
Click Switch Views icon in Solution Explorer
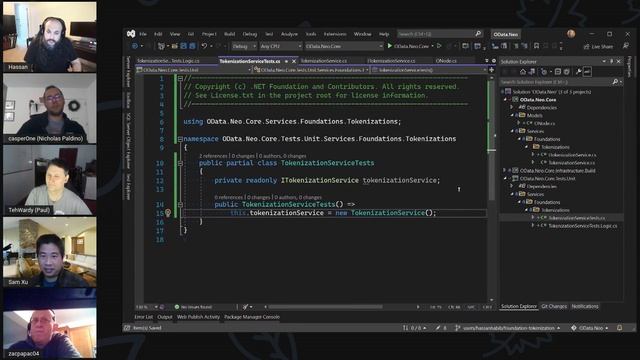click(531, 72)
